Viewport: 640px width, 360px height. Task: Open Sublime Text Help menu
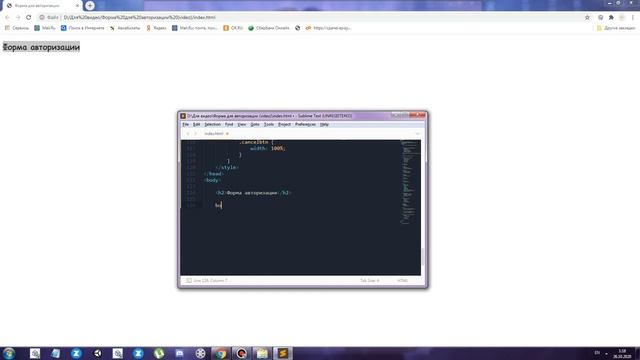pos(324,124)
